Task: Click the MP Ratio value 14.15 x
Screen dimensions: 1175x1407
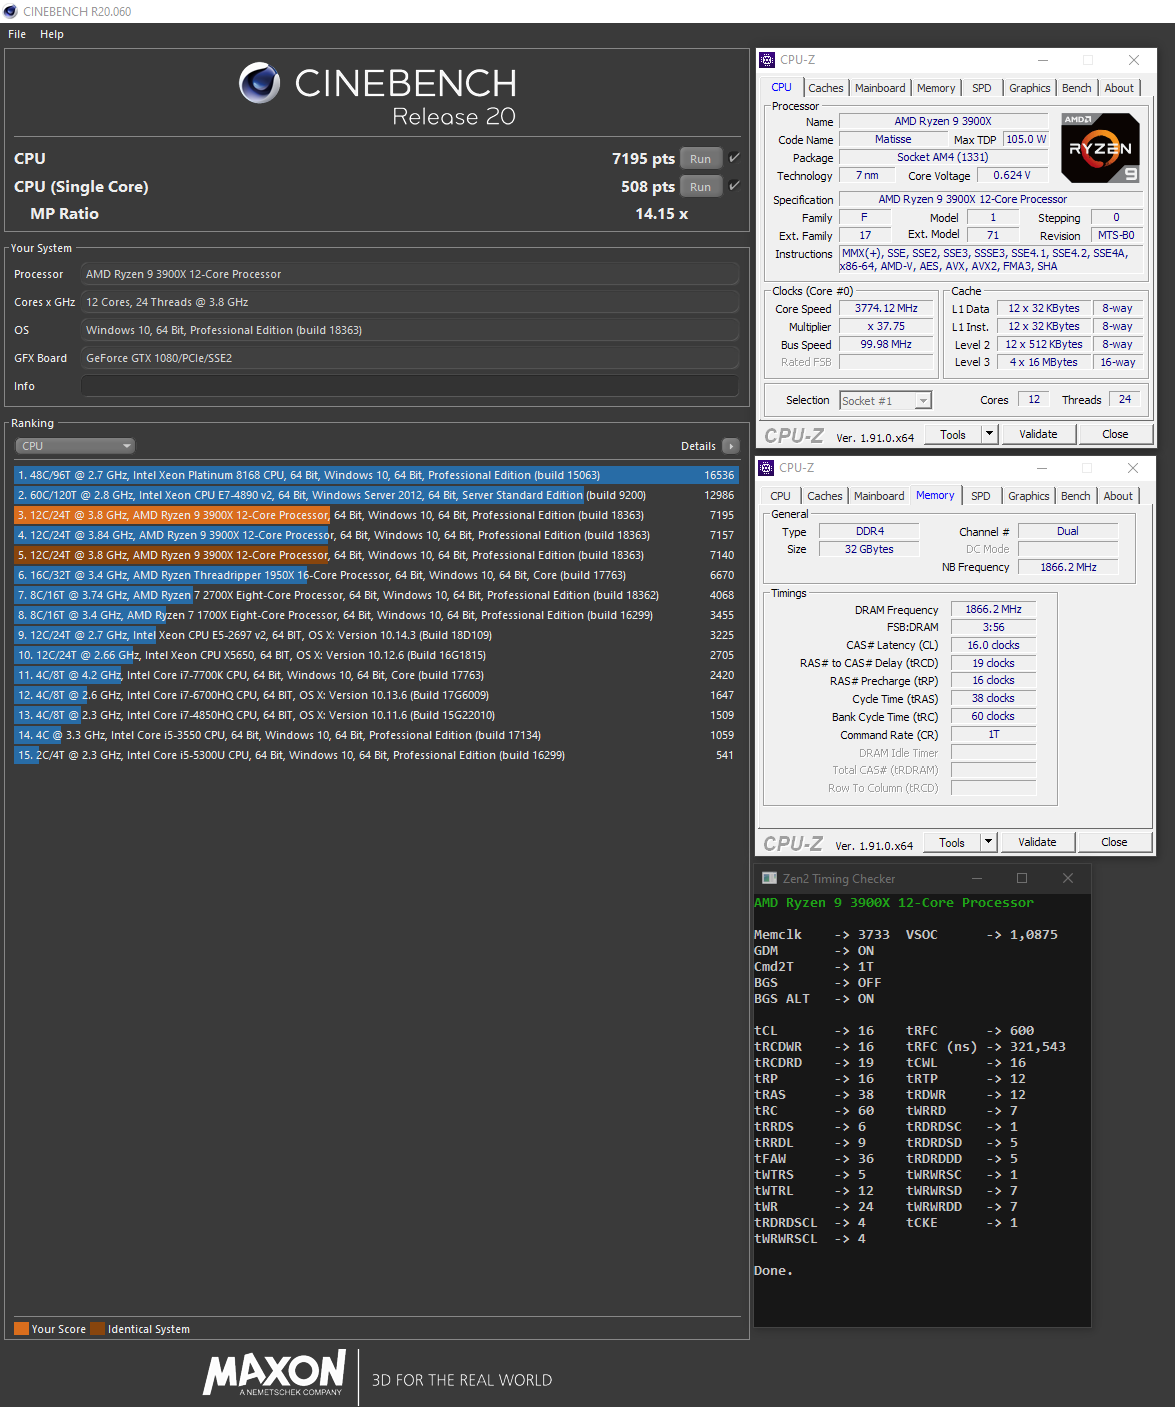Action: [x=661, y=214]
